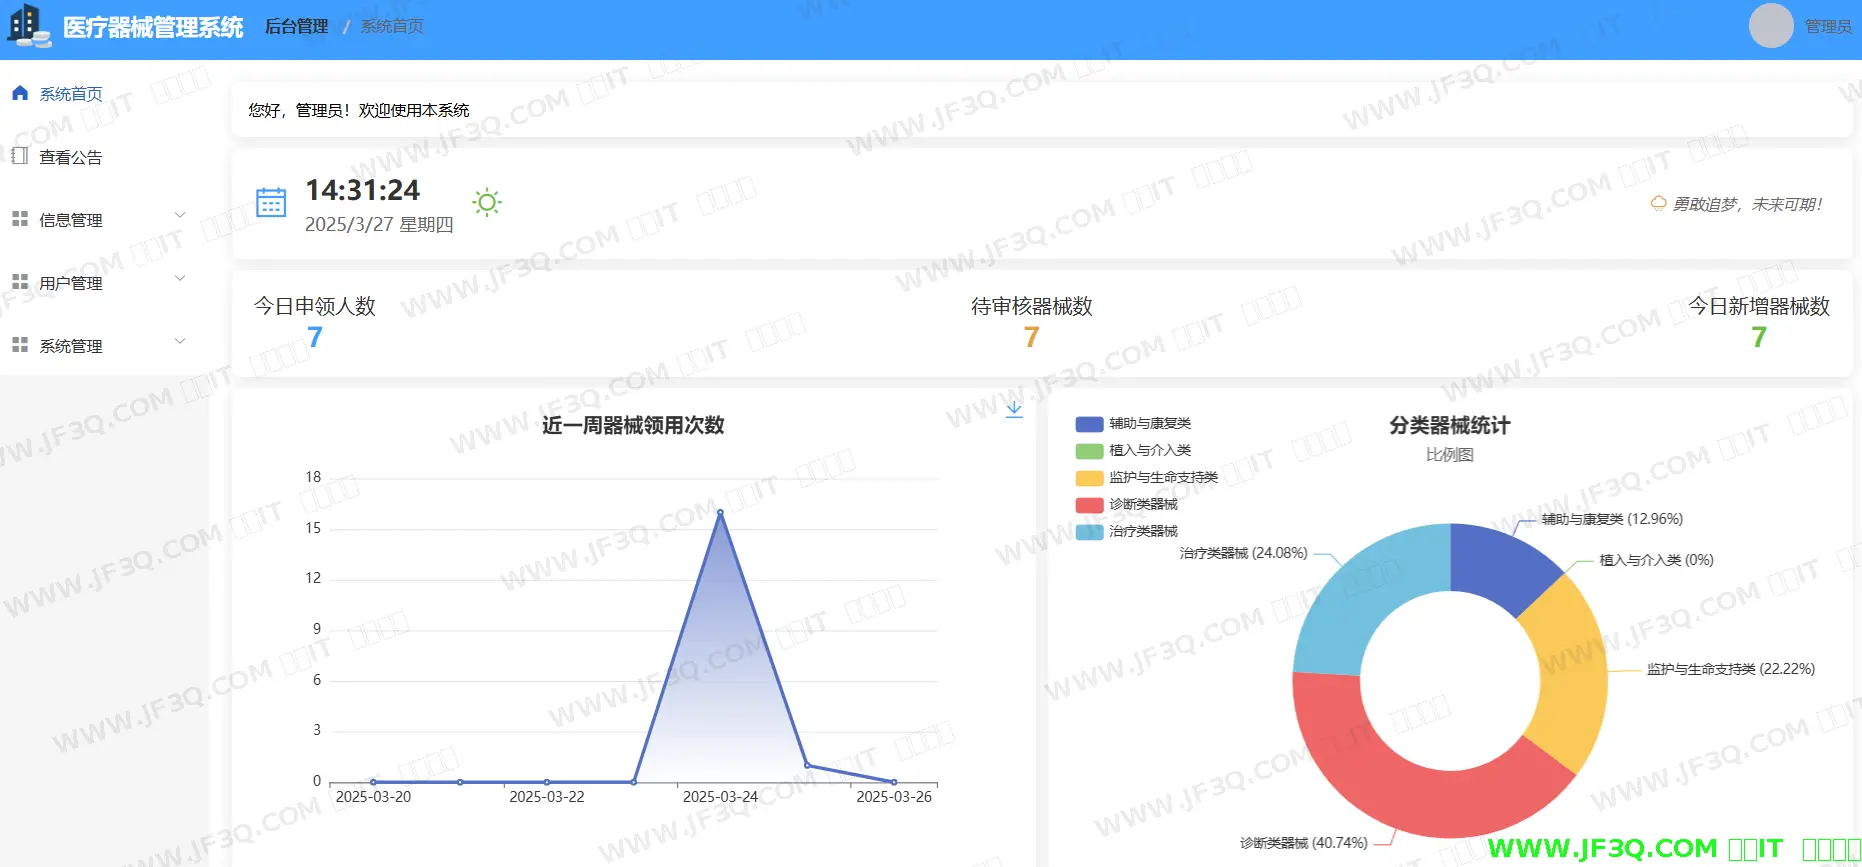The width and height of the screenshot is (1862, 867).
Task: Download the line chart via arrow icon
Action: (1014, 409)
